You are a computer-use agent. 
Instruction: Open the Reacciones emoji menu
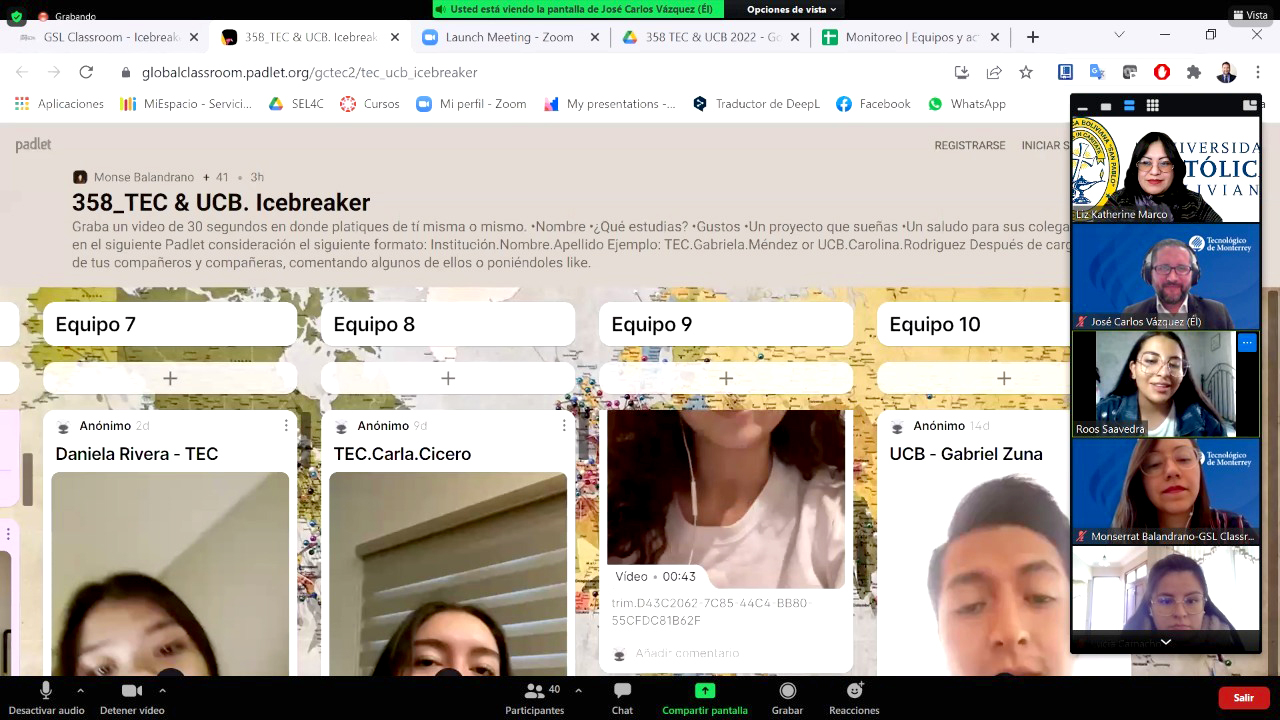[x=854, y=691]
